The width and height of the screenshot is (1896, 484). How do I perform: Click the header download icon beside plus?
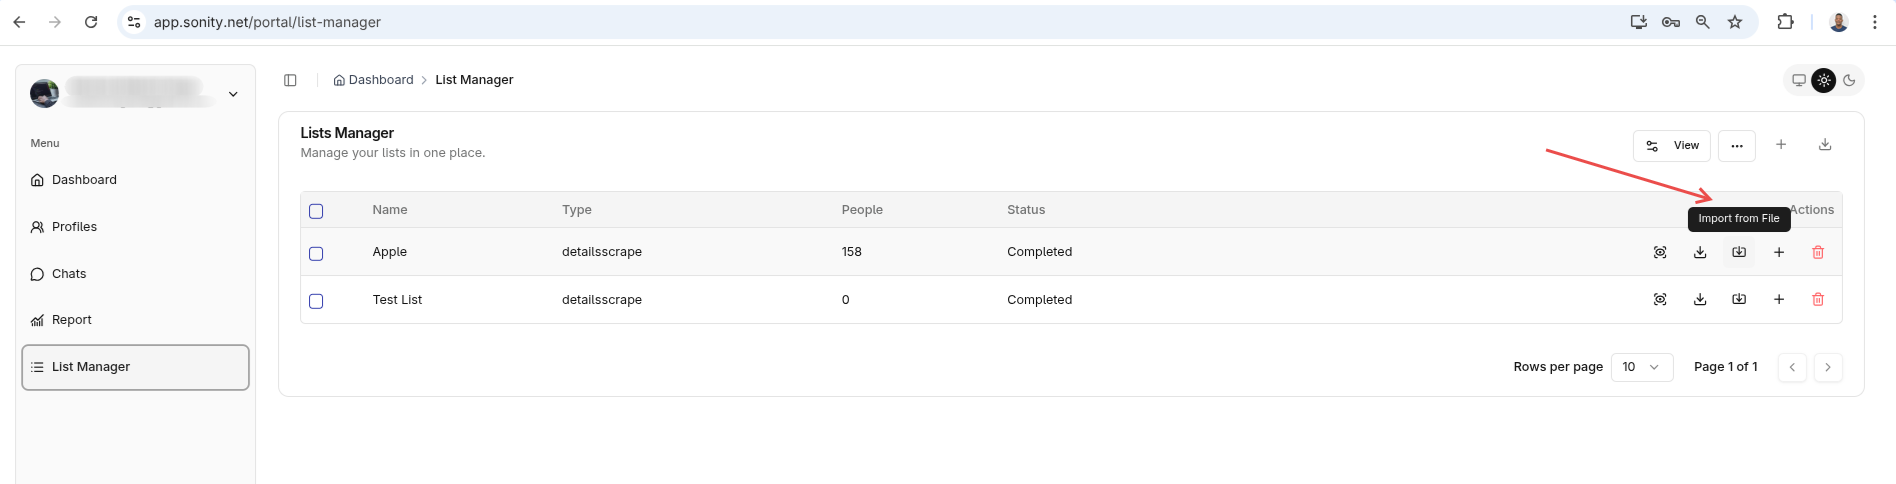click(x=1825, y=145)
